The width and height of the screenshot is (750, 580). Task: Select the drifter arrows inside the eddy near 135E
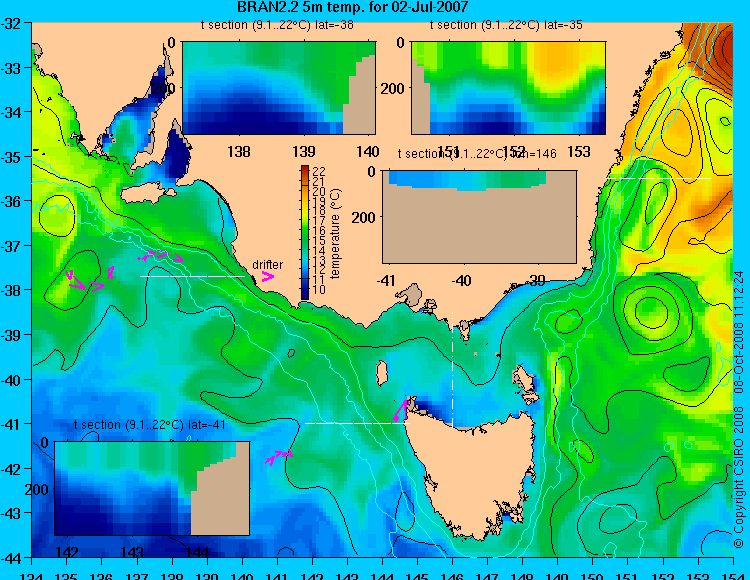coord(85,281)
